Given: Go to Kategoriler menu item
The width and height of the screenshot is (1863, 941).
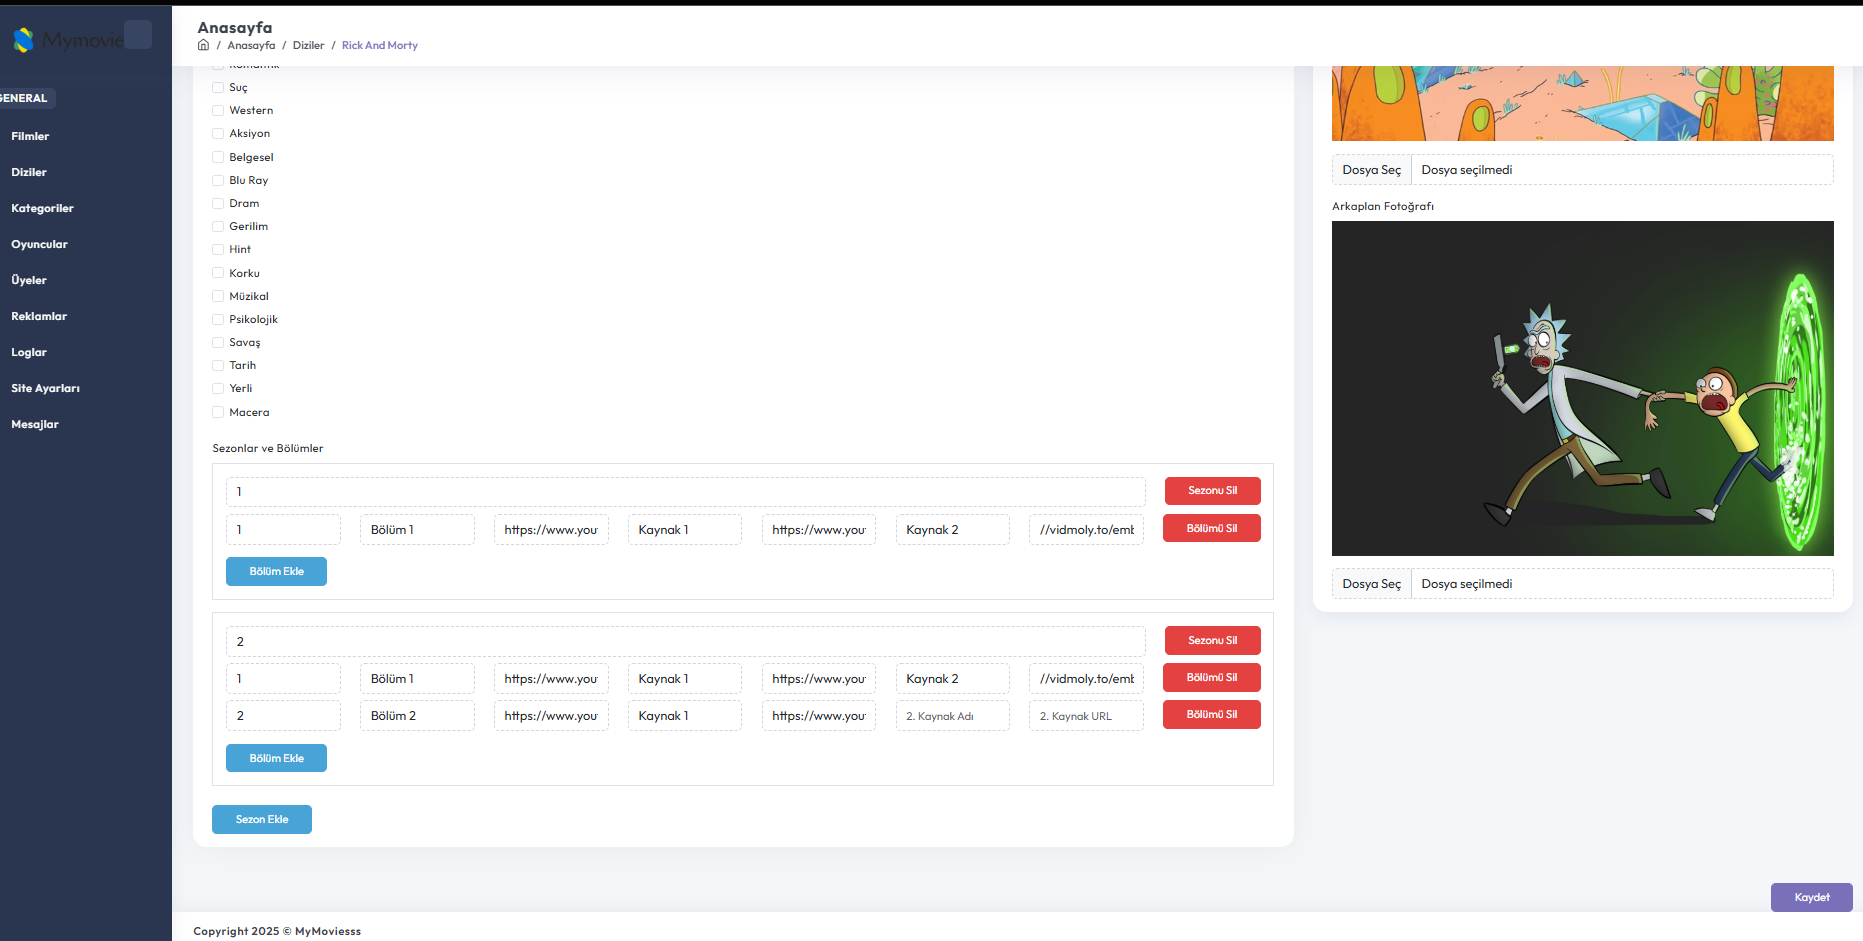Looking at the screenshot, I should click(x=42, y=208).
